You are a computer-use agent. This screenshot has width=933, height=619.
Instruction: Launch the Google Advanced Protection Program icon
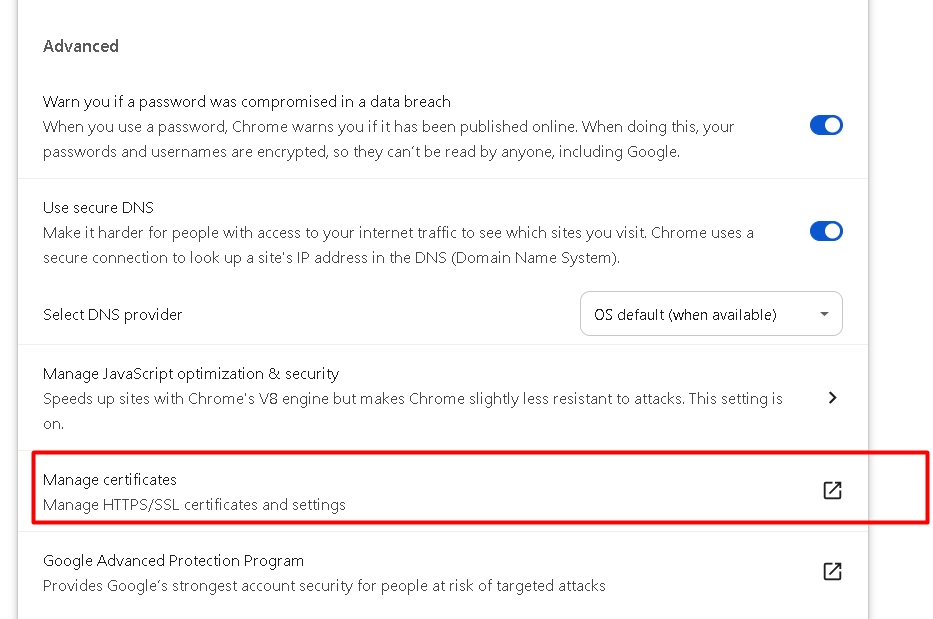point(832,571)
